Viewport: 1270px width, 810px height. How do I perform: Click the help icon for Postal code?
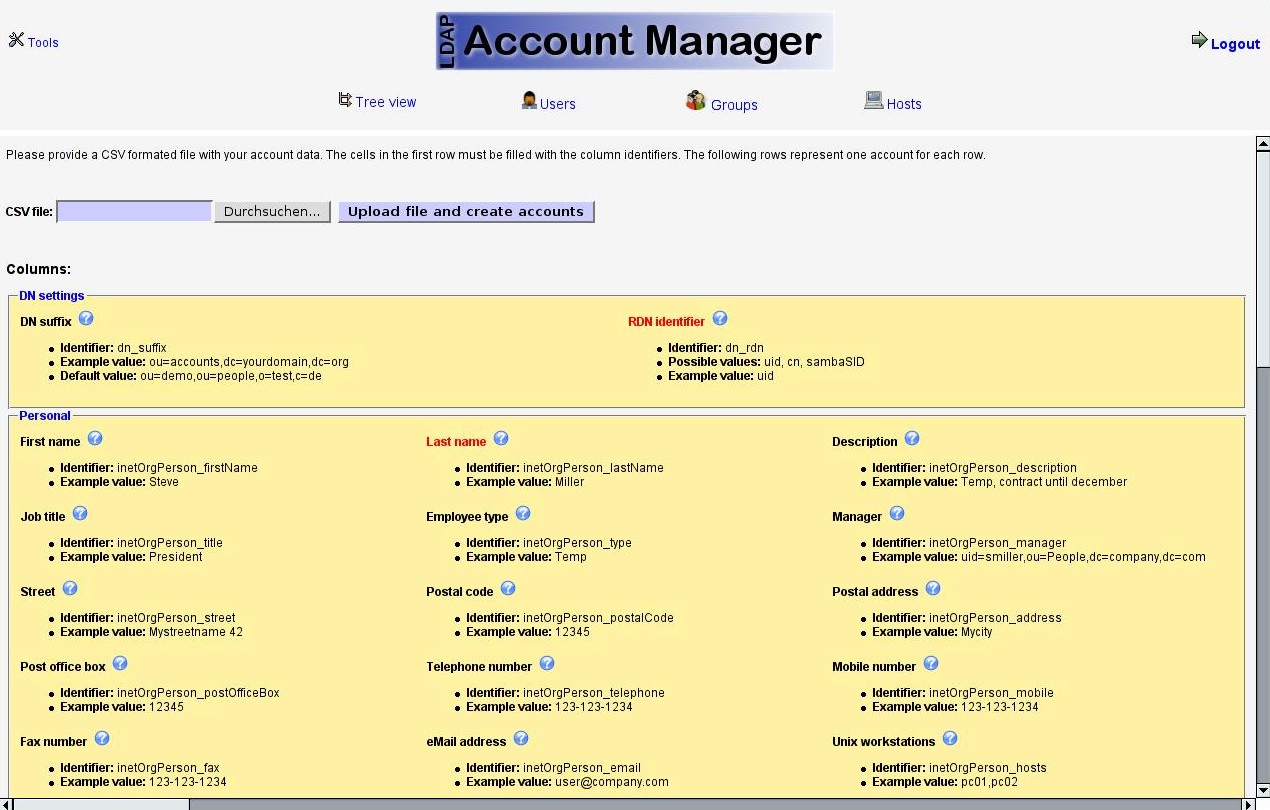[508, 589]
